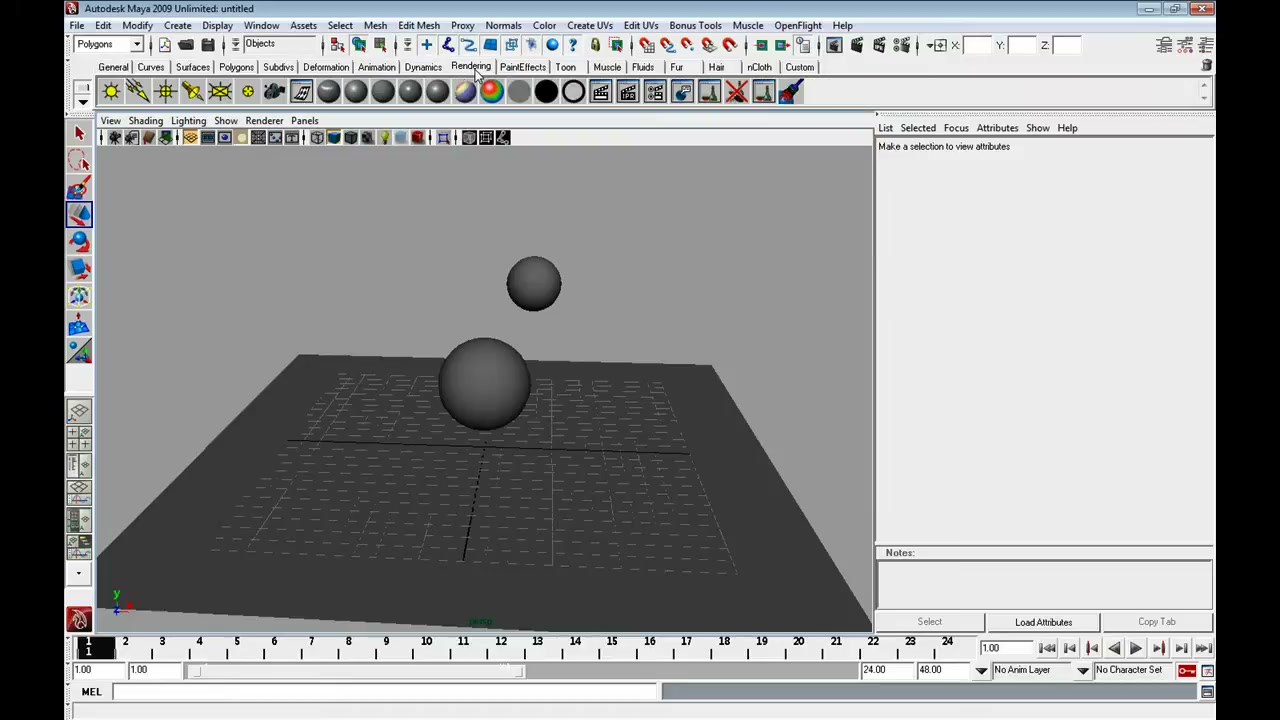Toggle the resolution gate icon
This screenshot has width=1280, height=720.
[x=224, y=138]
